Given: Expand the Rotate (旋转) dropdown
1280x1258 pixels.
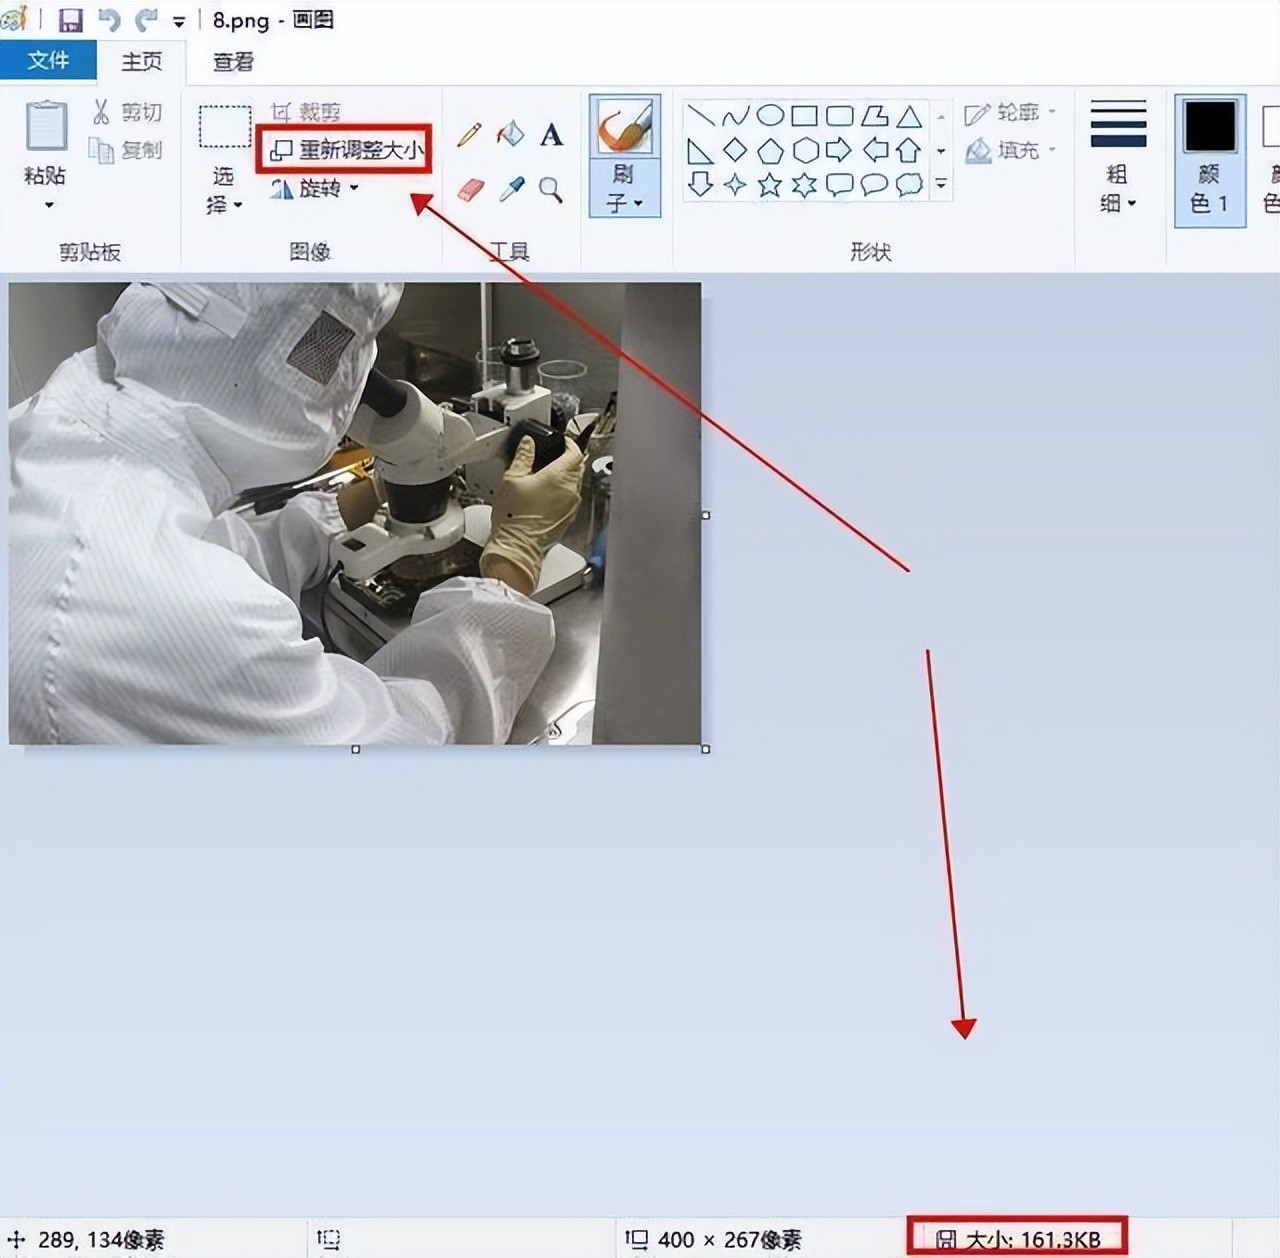Looking at the screenshot, I should coord(353,188).
